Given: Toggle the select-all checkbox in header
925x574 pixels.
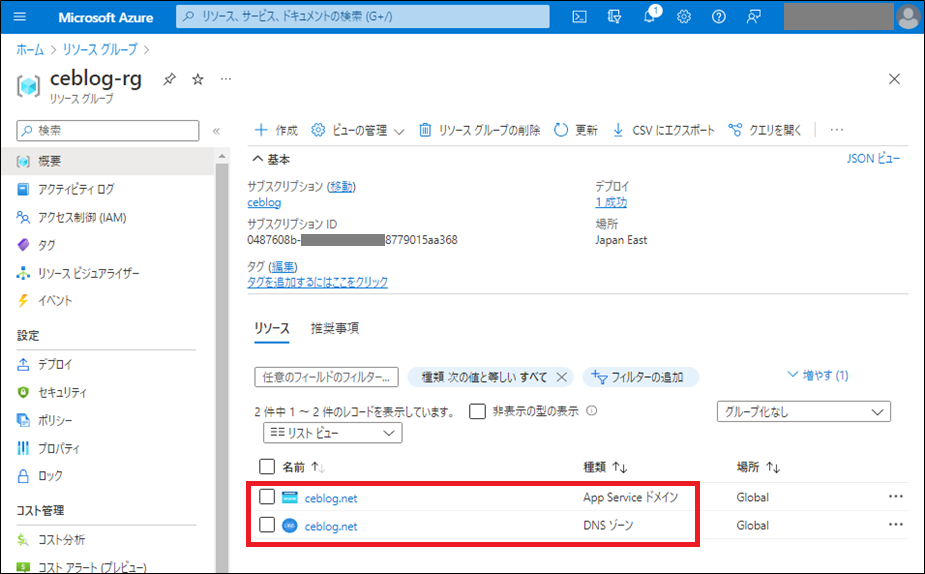Looking at the screenshot, I should [x=267, y=467].
